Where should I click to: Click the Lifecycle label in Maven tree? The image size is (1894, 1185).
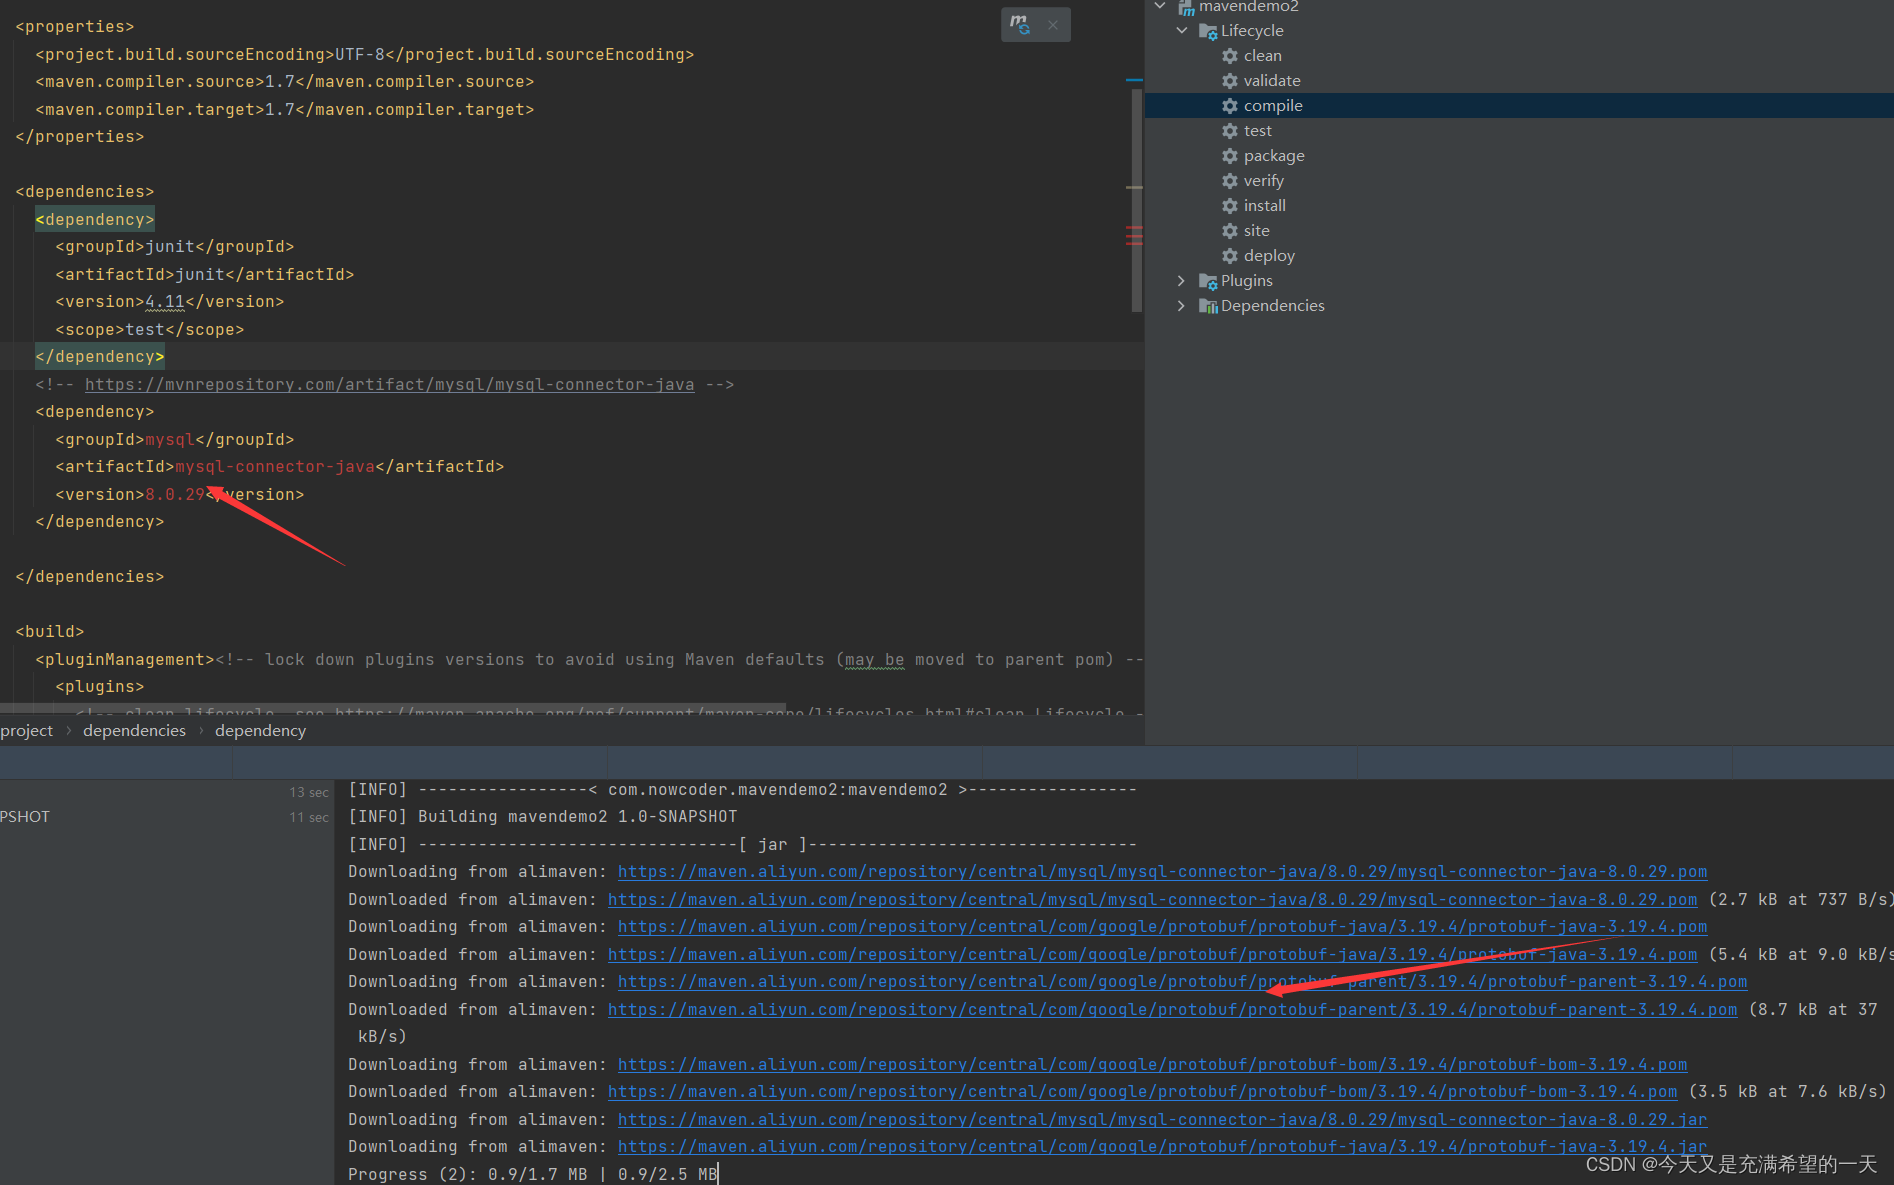point(1252,31)
